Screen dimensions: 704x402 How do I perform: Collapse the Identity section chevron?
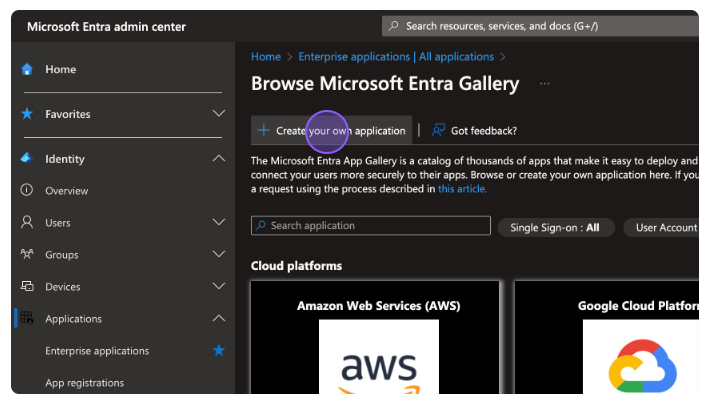219,159
